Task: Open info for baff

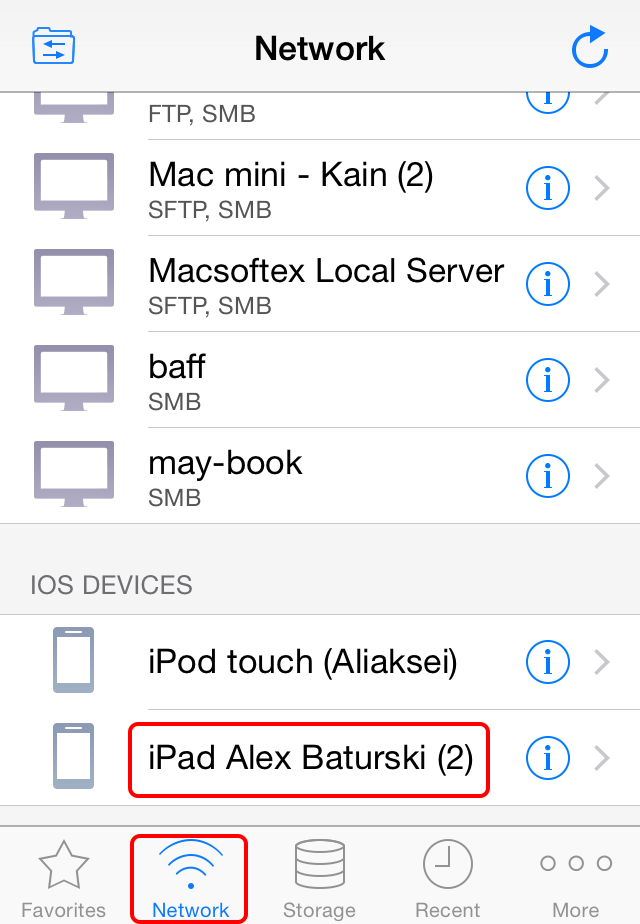Action: click(547, 380)
